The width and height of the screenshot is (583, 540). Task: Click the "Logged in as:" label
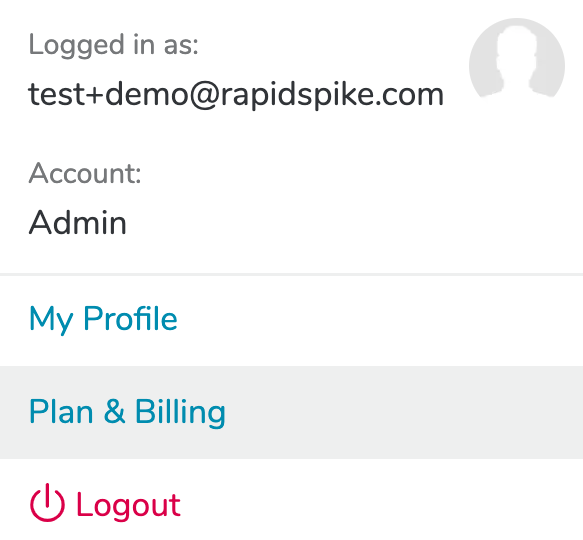pos(113,45)
